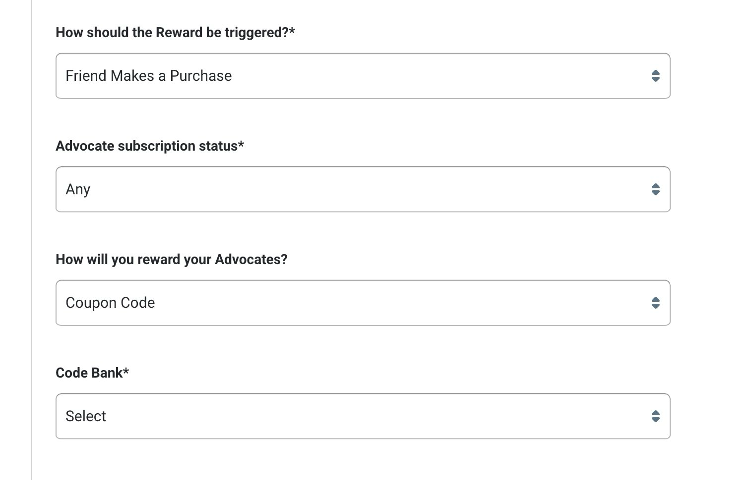Click the 'How should the Reward be triggered?' label

point(171,33)
